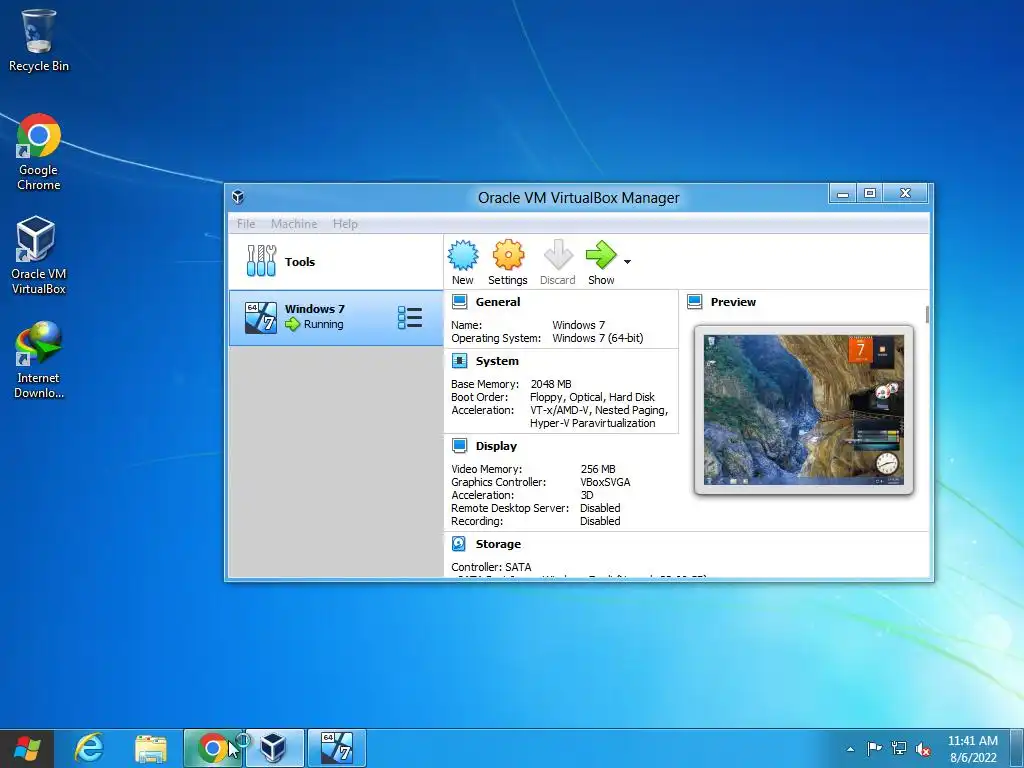Click the Discard toolbar icon
1024x768 pixels.
(x=558, y=255)
